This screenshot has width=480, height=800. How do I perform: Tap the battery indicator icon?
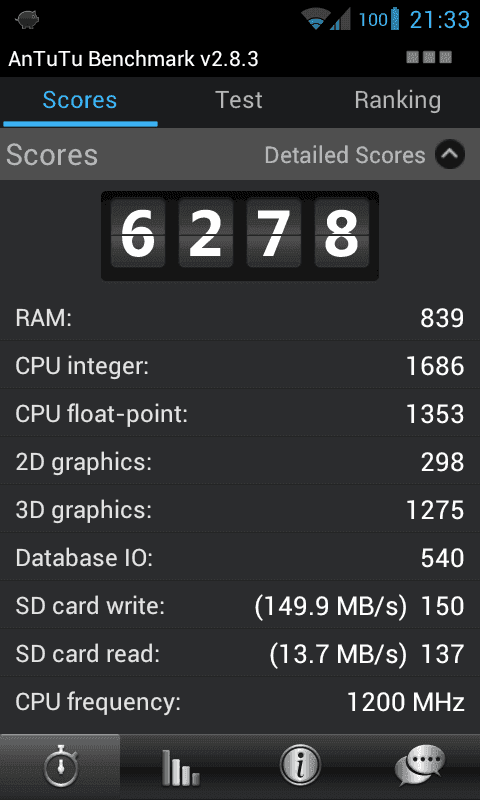click(x=395, y=19)
